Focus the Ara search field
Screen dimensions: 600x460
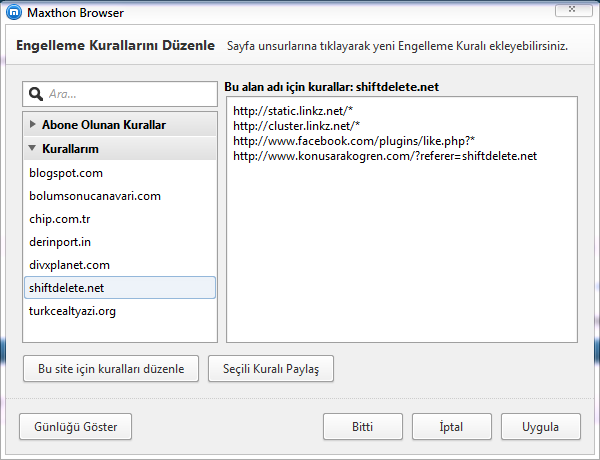point(120,94)
